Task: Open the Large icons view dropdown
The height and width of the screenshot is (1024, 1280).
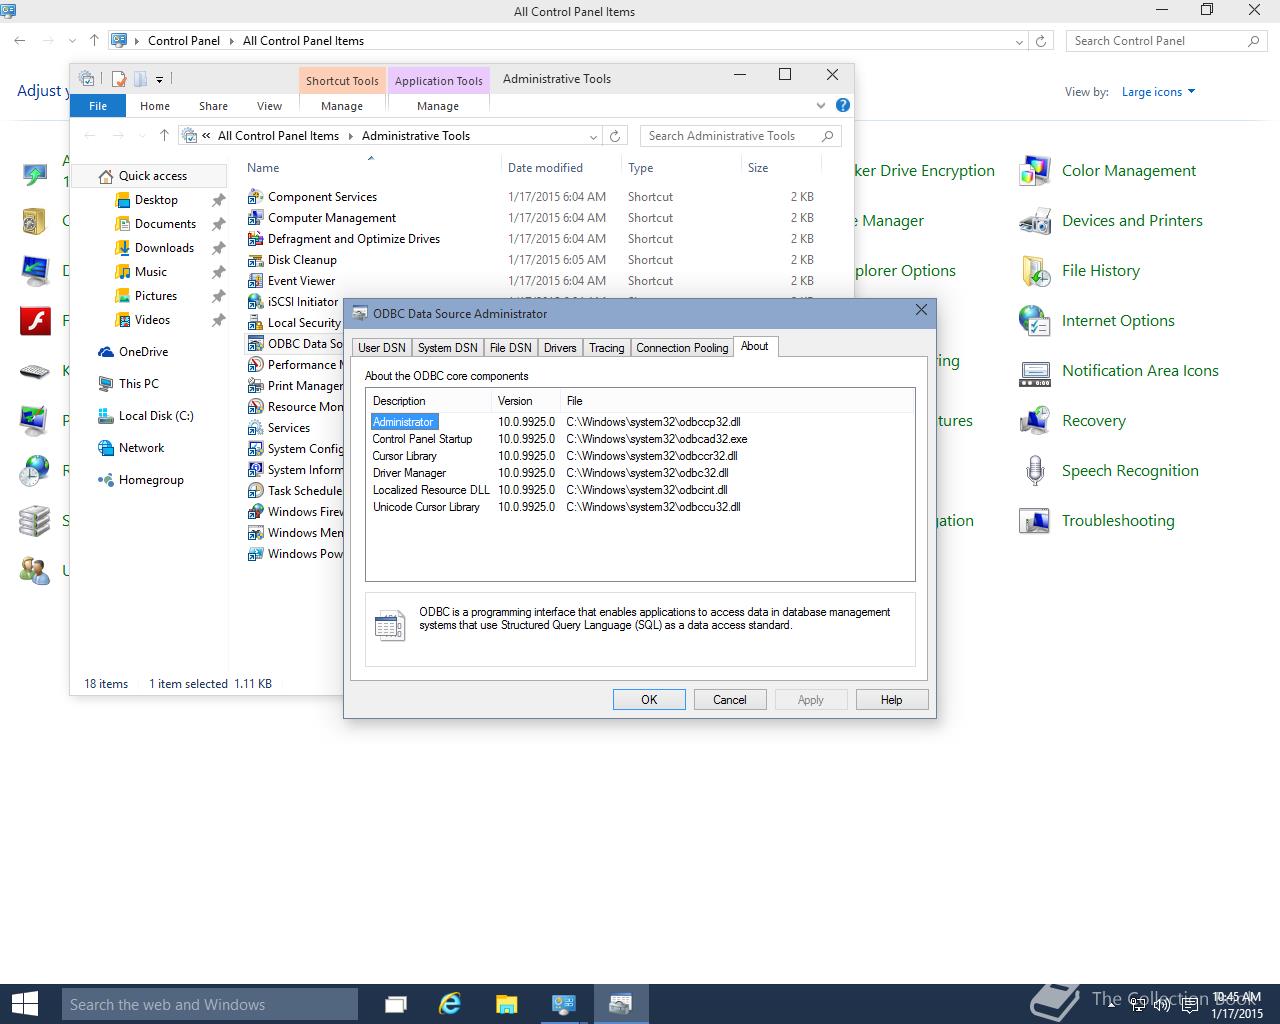Action: pyautogui.click(x=1158, y=92)
